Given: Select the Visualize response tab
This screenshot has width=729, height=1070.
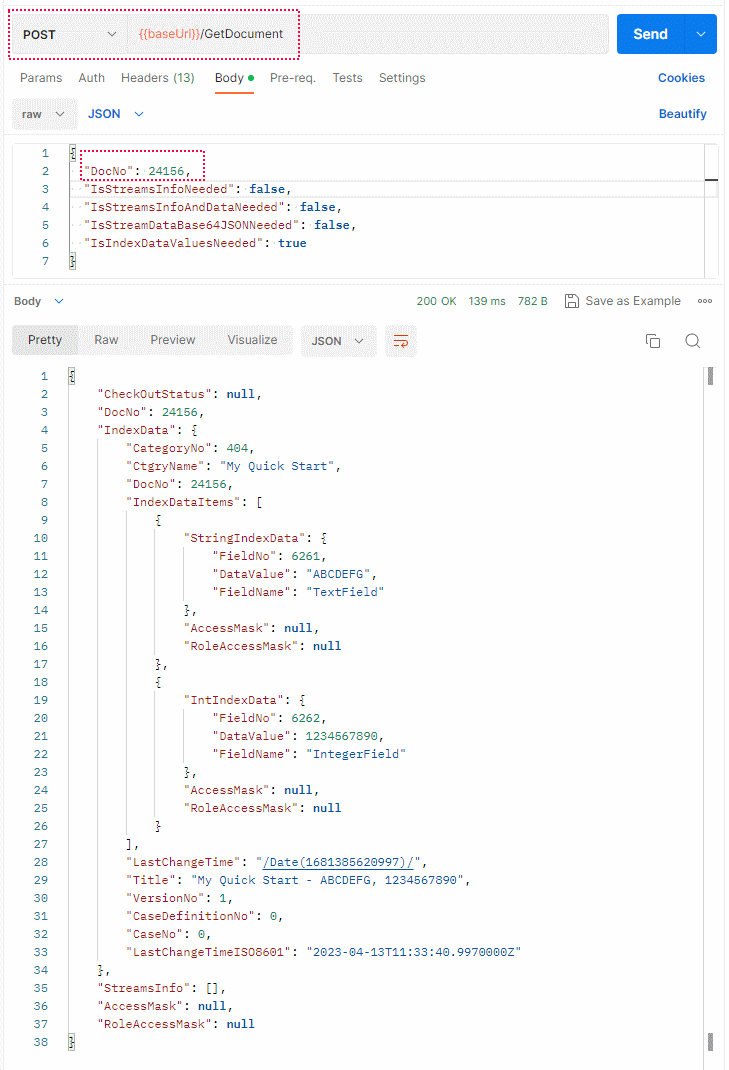Looking at the screenshot, I should [x=251, y=340].
